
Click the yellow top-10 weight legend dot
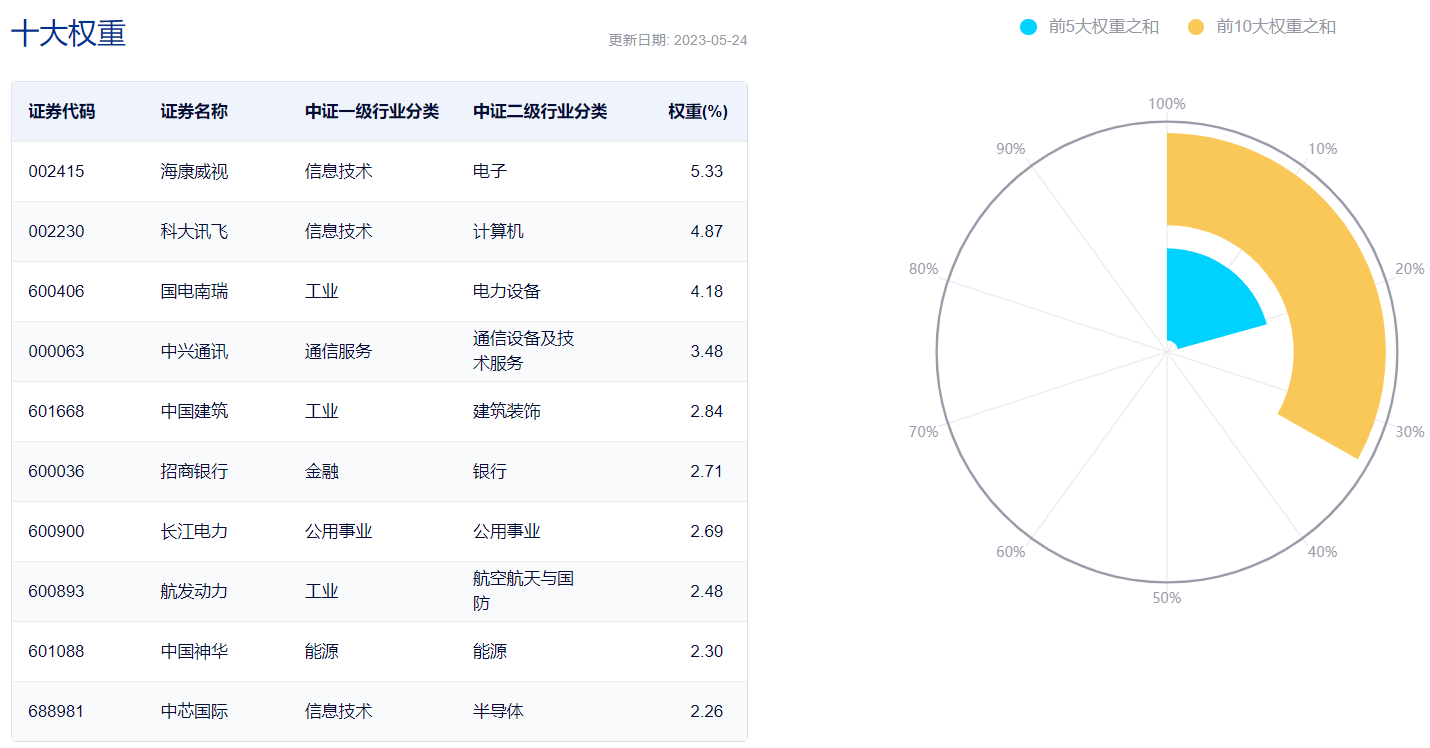[x=1196, y=27]
